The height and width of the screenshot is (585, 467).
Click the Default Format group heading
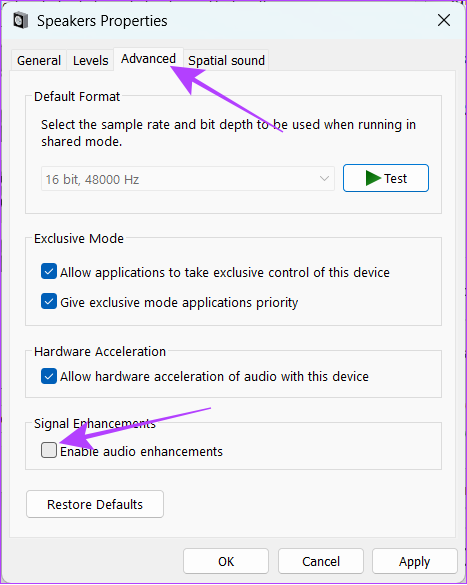[x=77, y=97]
